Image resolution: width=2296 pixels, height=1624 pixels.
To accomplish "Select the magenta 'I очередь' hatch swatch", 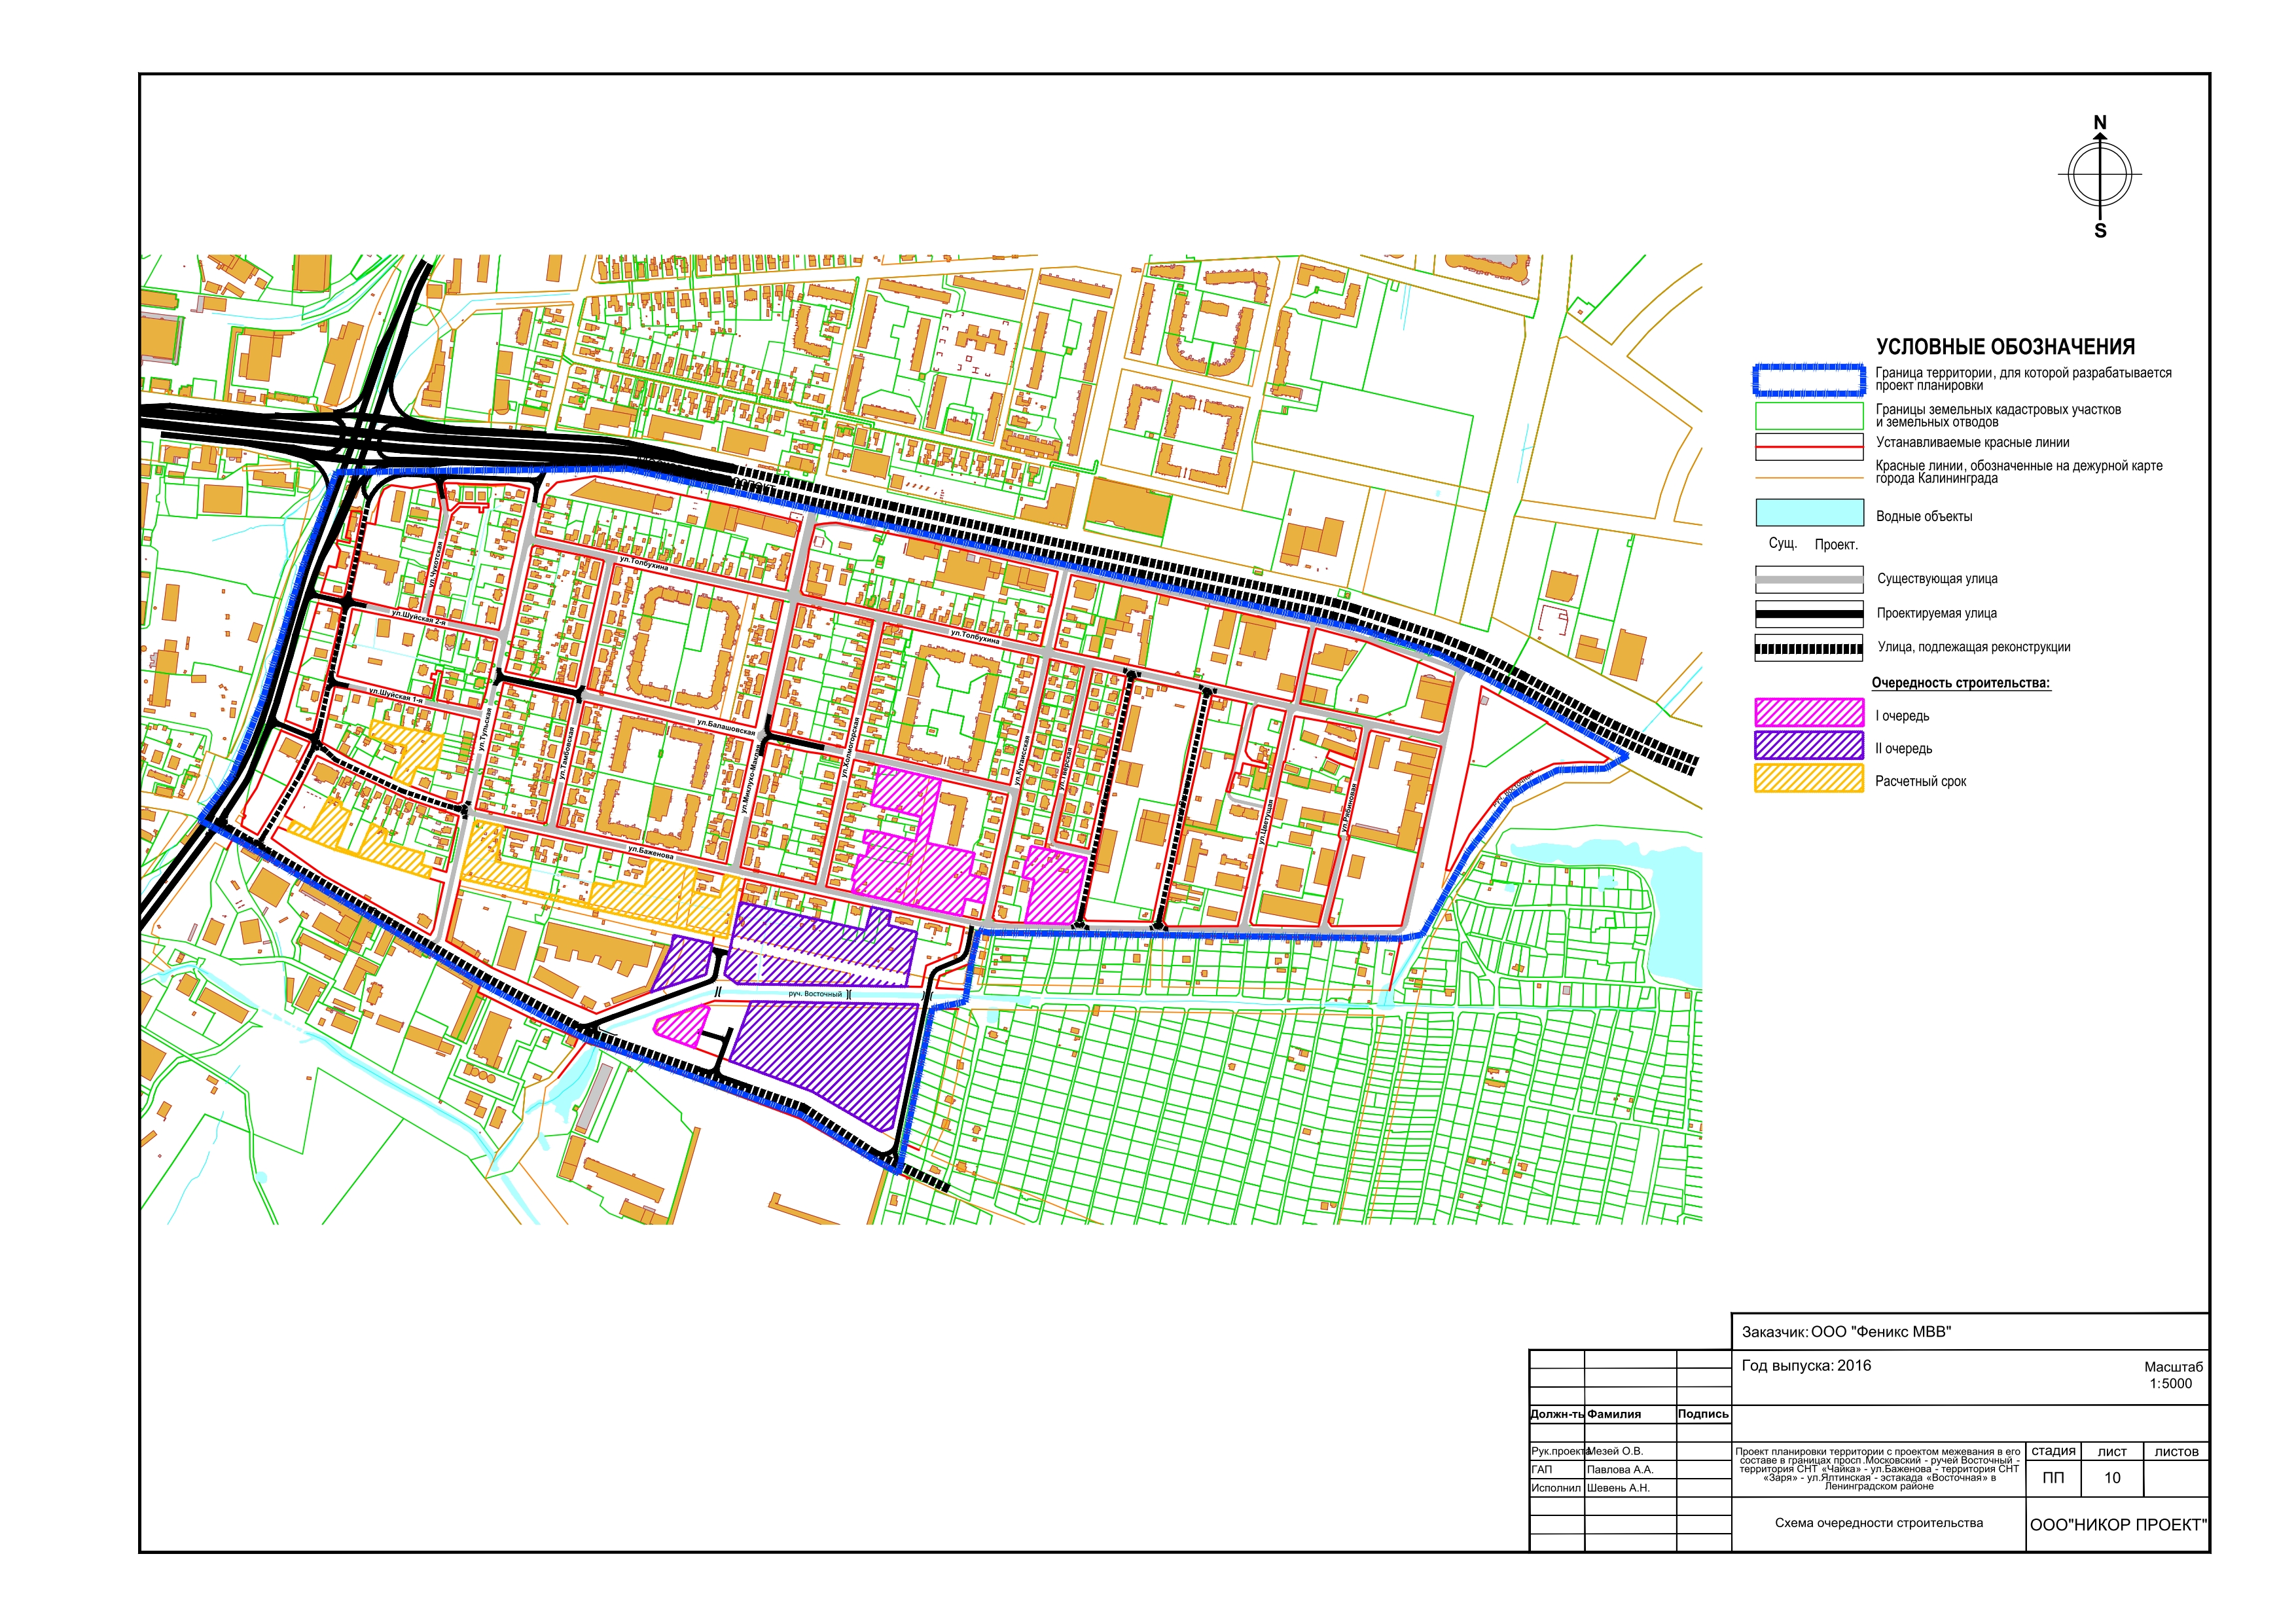I will pyautogui.click(x=1809, y=713).
